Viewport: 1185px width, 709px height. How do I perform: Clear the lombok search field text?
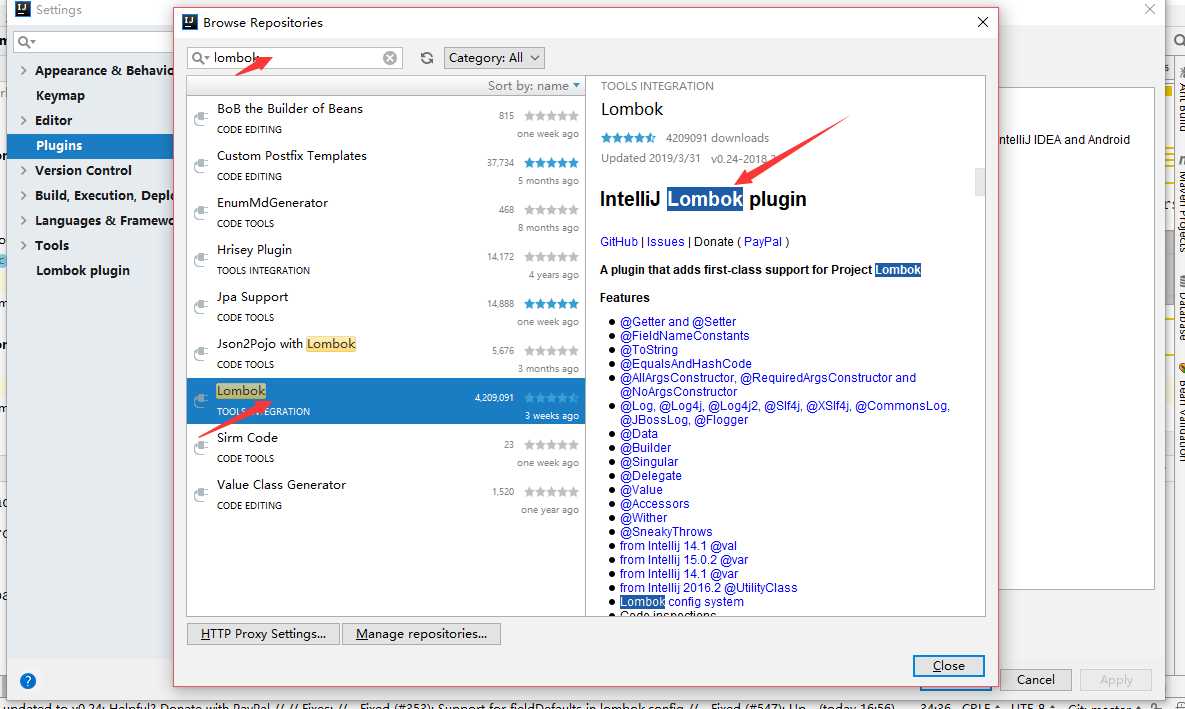(x=390, y=58)
